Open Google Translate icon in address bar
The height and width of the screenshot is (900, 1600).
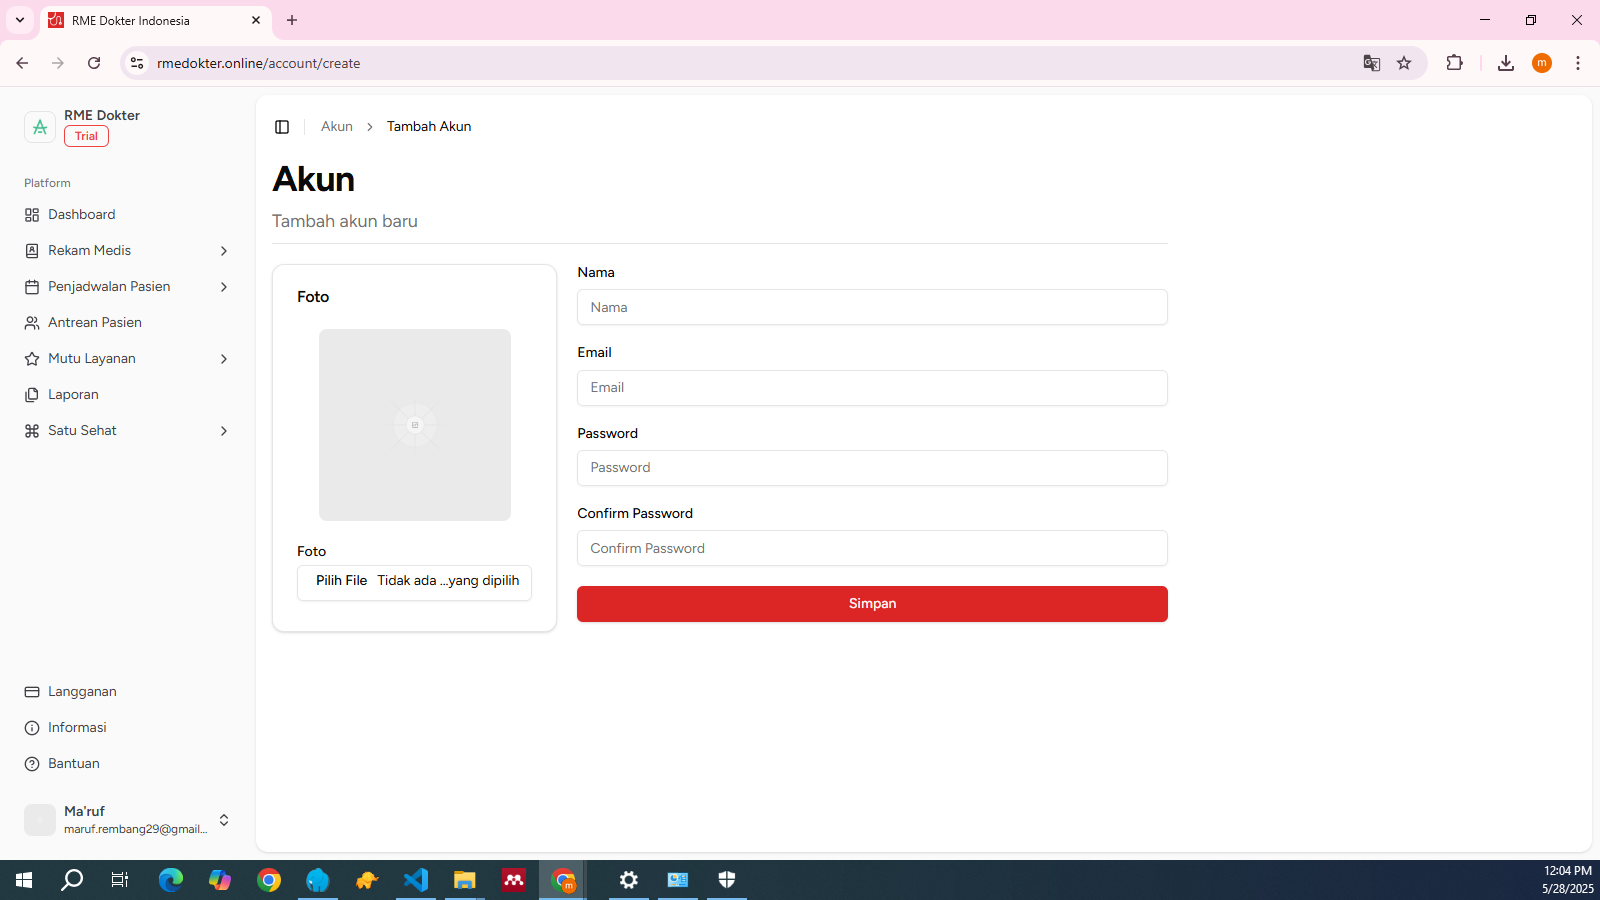(x=1371, y=63)
